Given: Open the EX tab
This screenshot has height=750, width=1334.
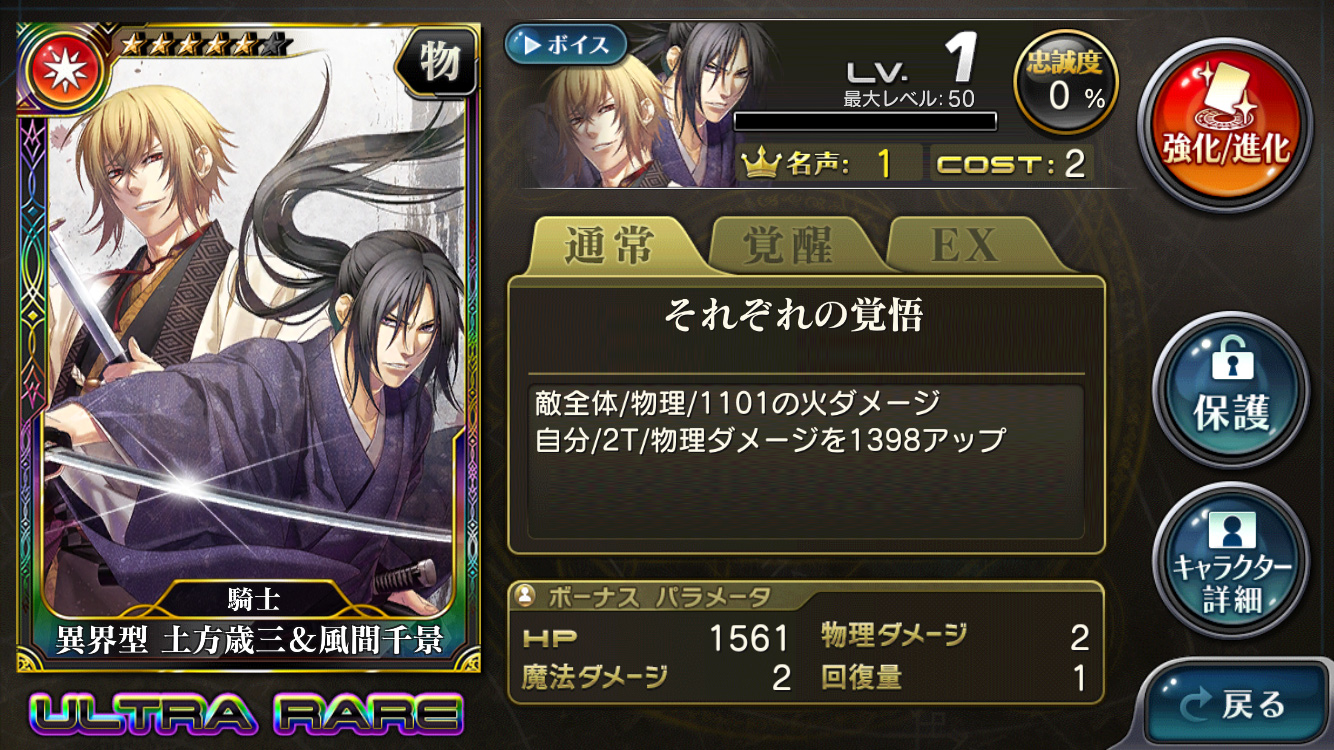Looking at the screenshot, I should [x=965, y=246].
